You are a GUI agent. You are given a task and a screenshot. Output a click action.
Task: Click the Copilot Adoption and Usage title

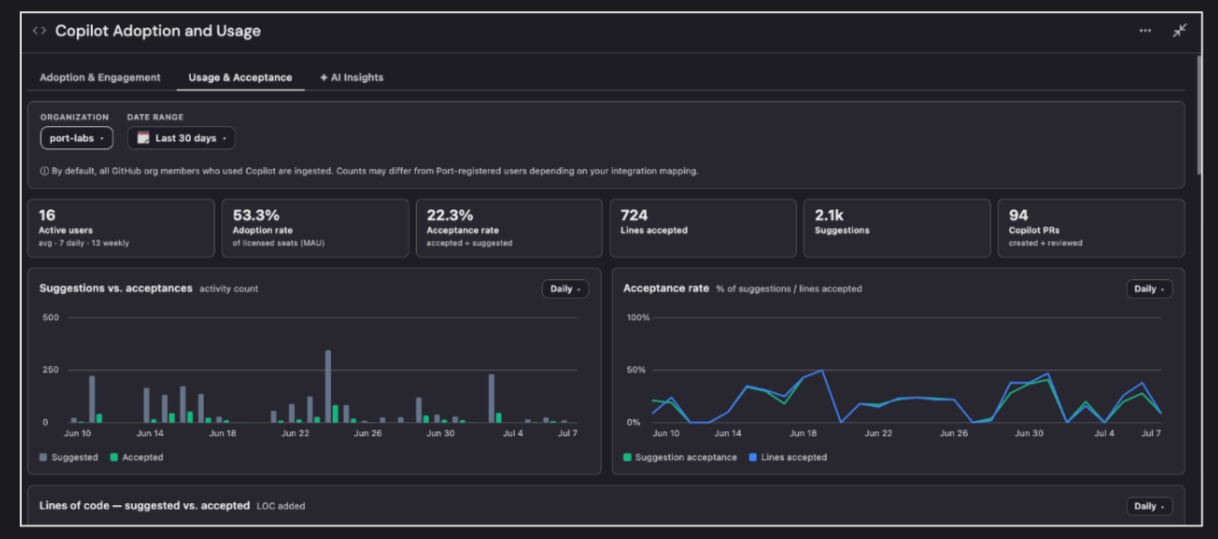tap(158, 31)
